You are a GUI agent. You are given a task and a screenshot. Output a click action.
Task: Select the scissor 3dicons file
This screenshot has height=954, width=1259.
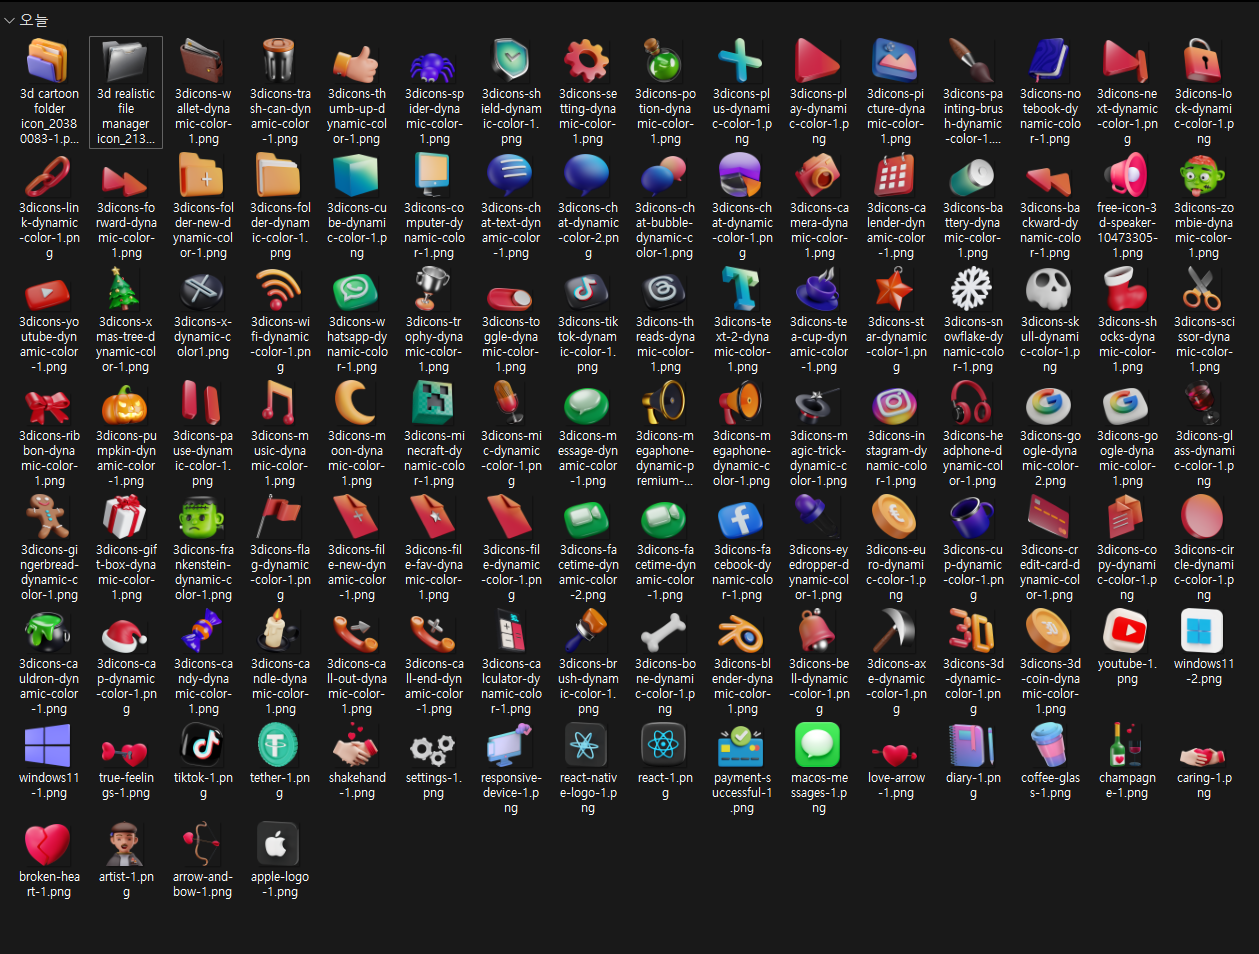click(1204, 320)
